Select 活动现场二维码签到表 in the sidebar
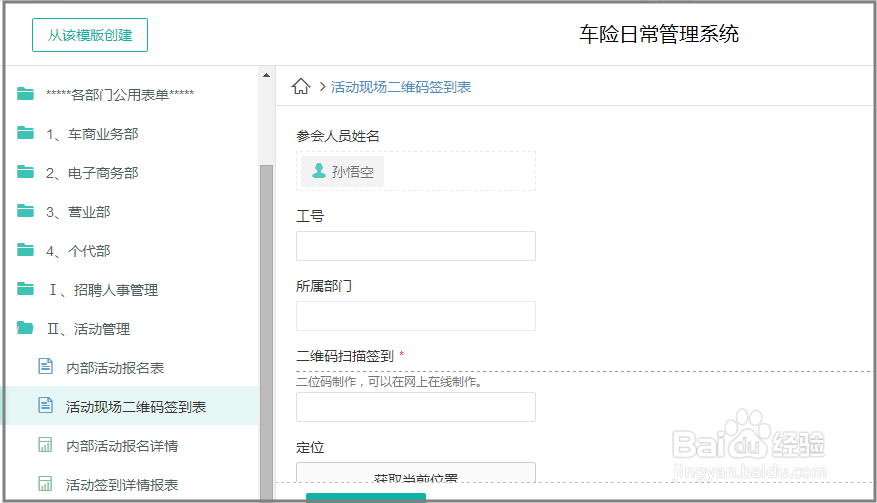Screen dimensions: 877x503 136,407
